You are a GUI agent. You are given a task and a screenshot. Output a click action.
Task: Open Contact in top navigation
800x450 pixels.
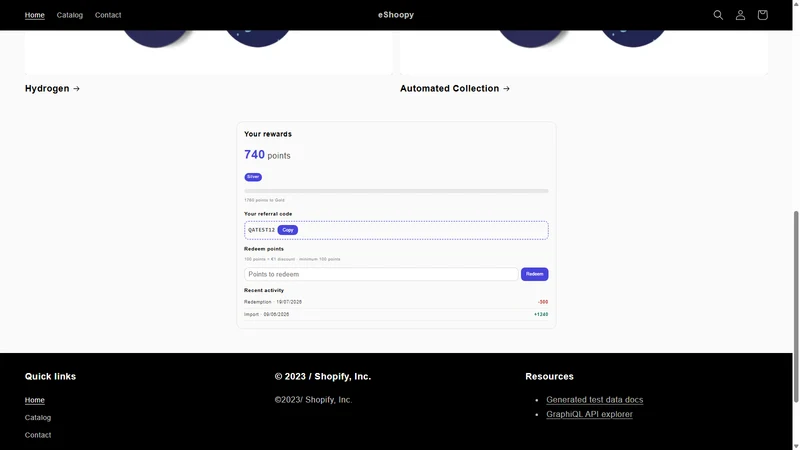(x=108, y=15)
